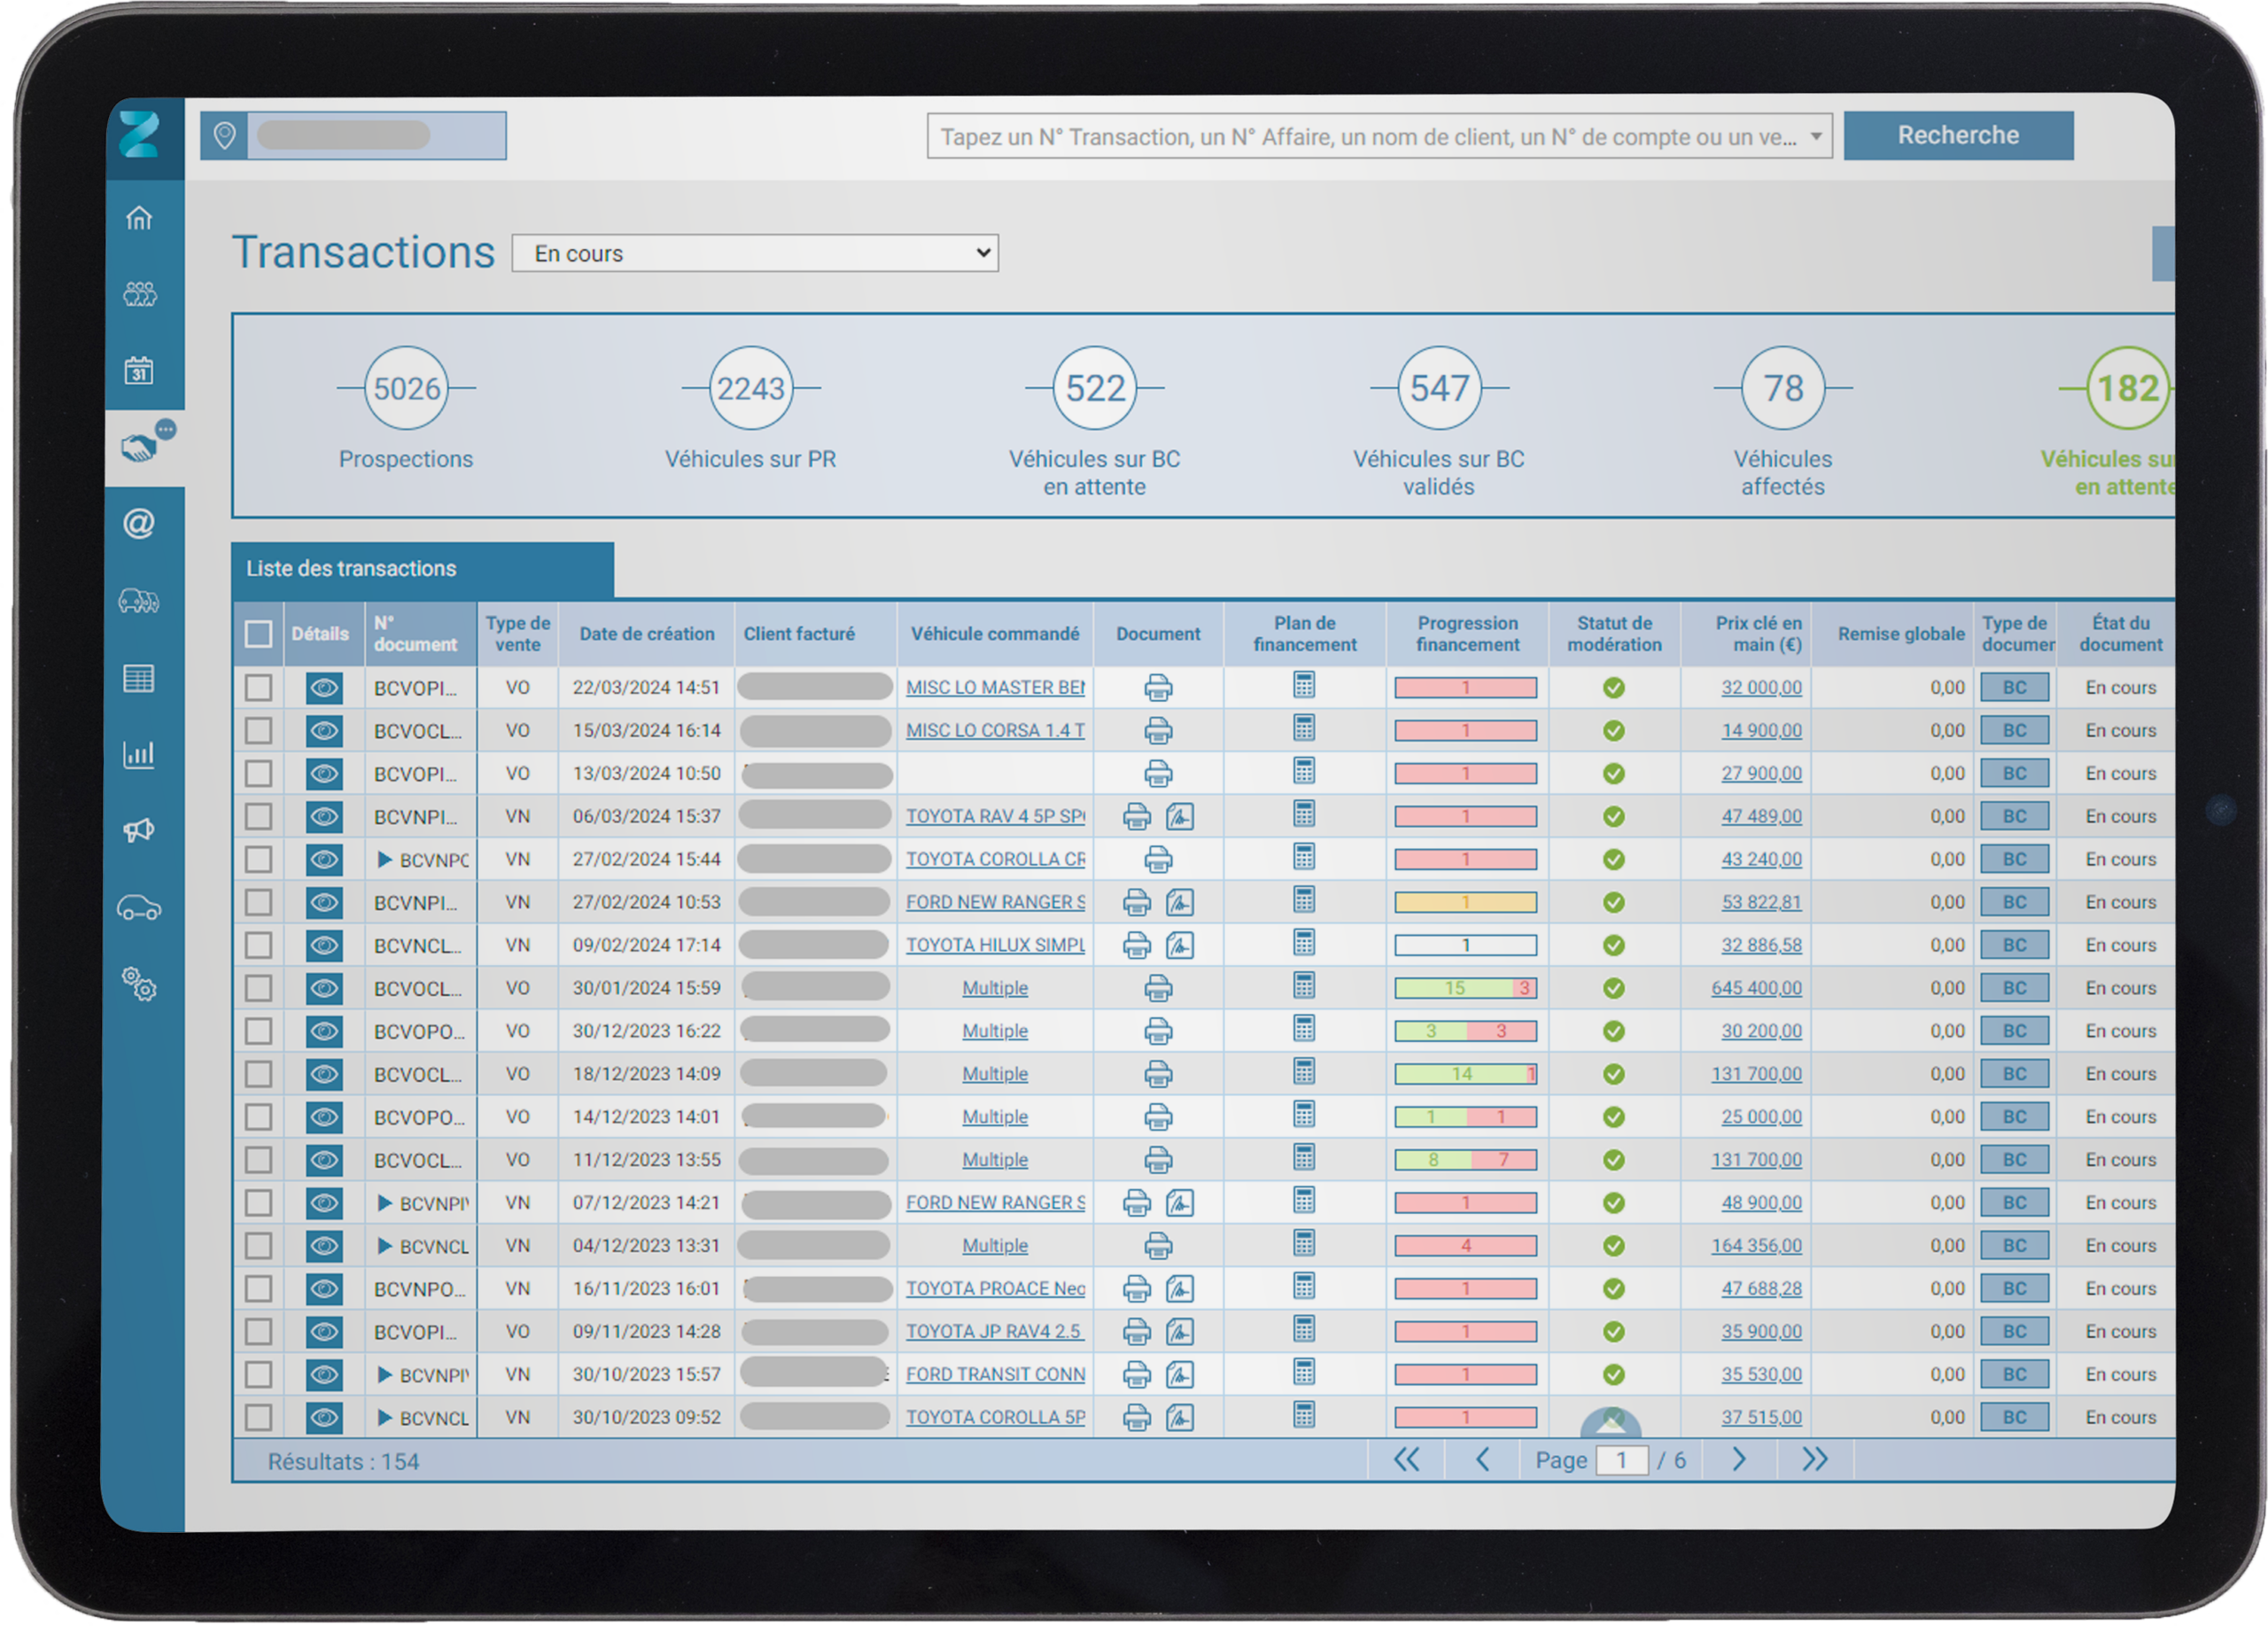Image resolution: width=2268 pixels, height=1626 pixels.
Task: Toggle the select-all checkbox in table header
Action: (x=258, y=634)
